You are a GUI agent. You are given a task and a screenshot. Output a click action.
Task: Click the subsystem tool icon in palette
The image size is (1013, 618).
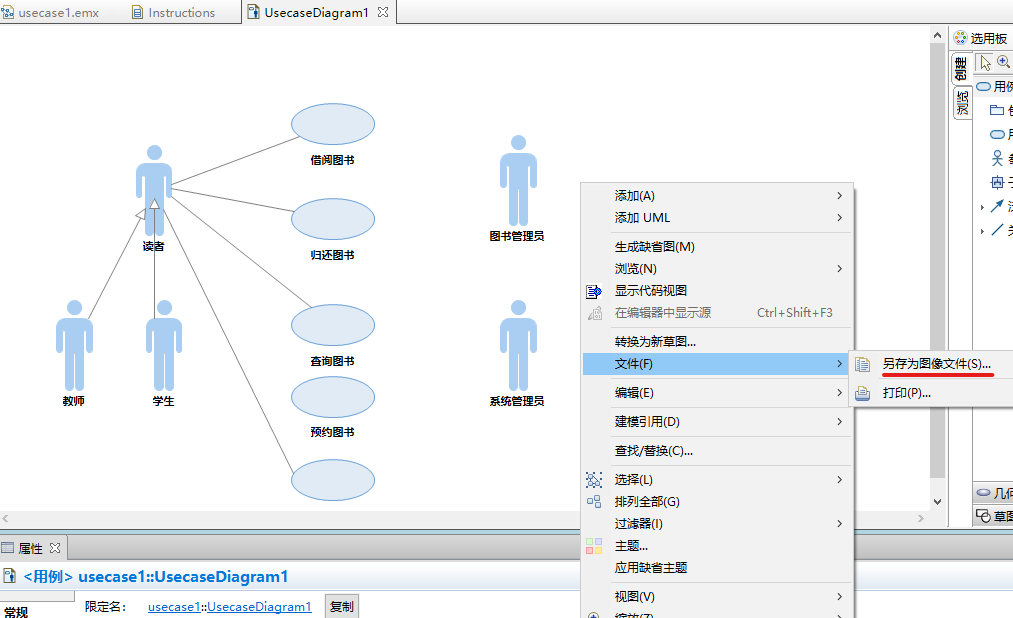996,182
